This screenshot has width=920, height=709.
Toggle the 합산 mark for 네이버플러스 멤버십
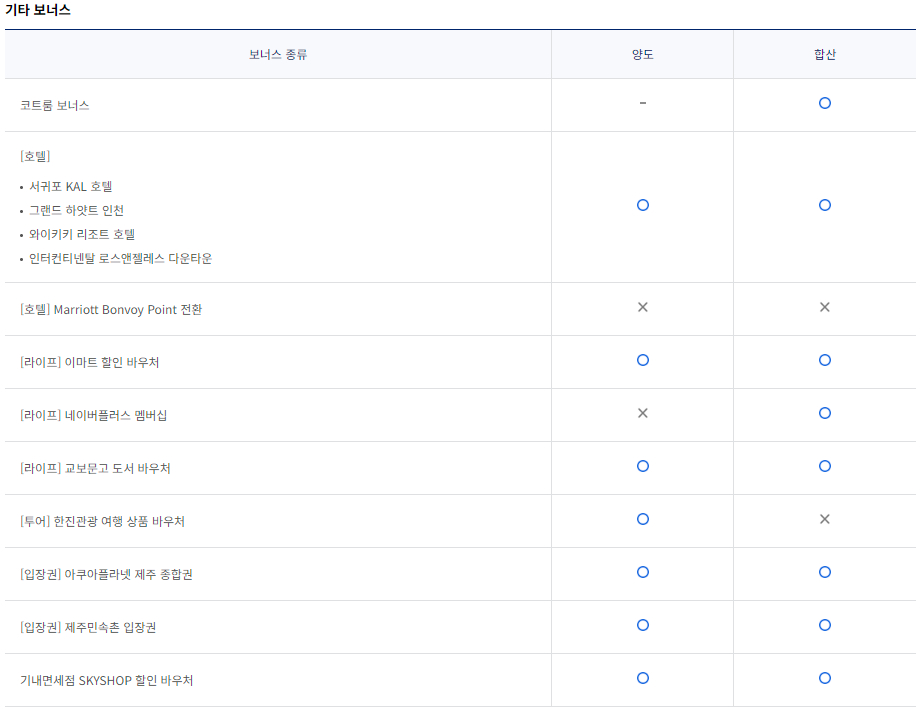click(823, 413)
